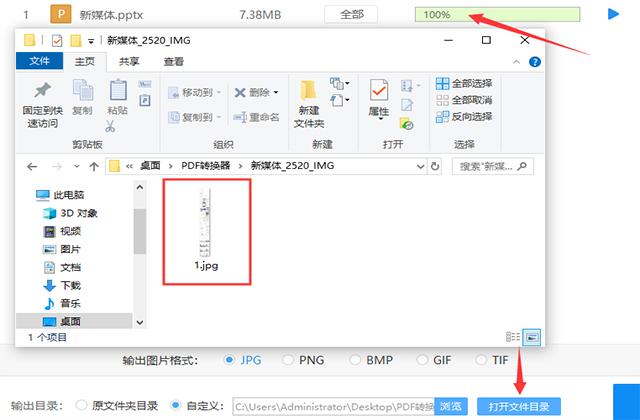This screenshot has height=420, width=640.
Task: Open the new item dropdown
Action: click(x=340, y=83)
